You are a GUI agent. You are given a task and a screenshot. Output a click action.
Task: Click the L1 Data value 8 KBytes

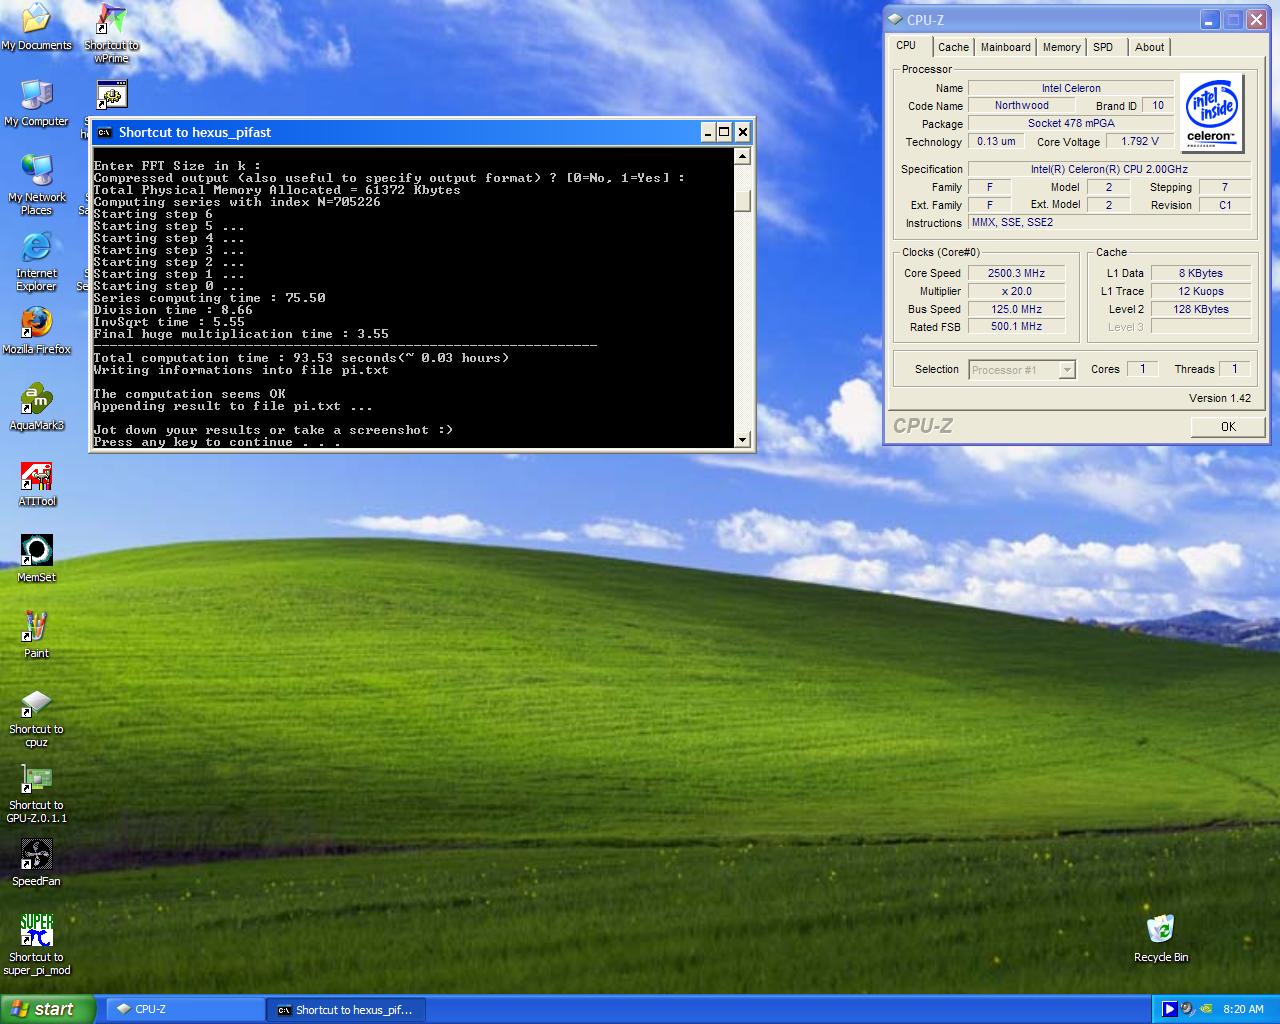click(1200, 273)
